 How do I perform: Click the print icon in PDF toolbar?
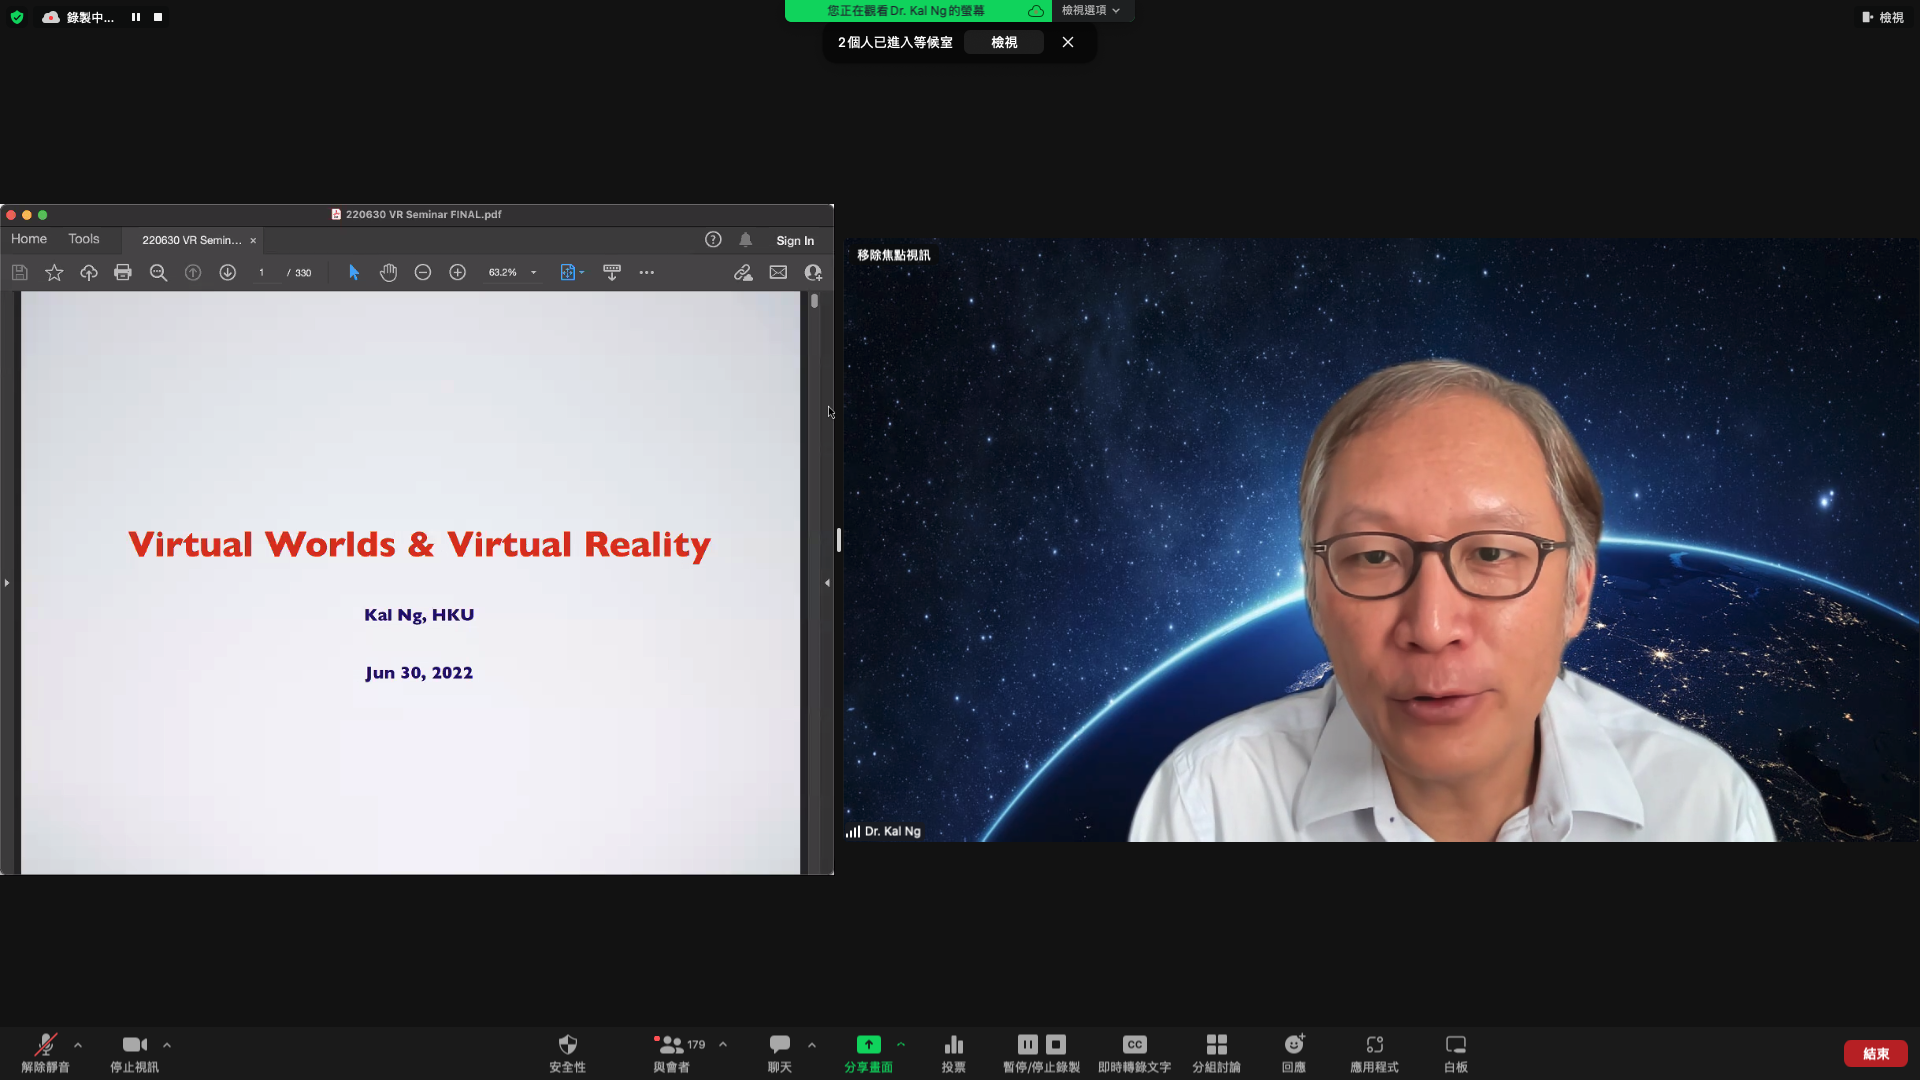tap(123, 272)
